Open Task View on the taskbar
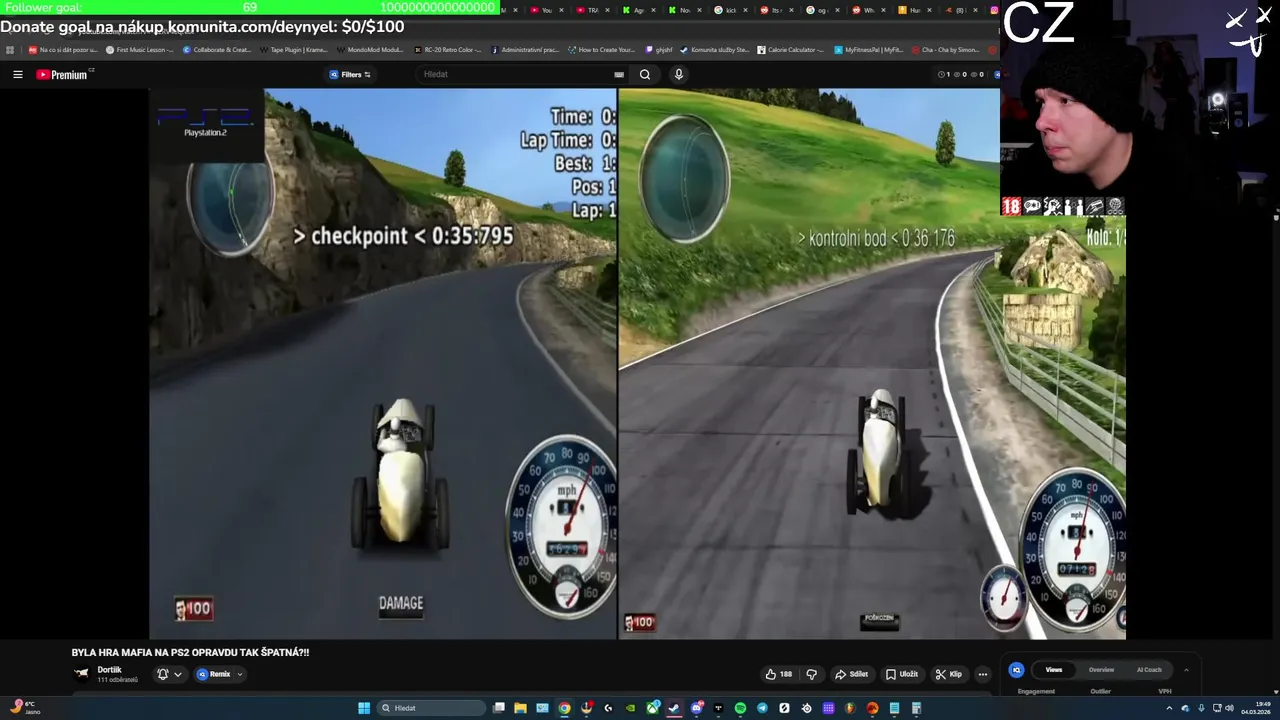Image resolution: width=1280 pixels, height=720 pixels. (499, 708)
